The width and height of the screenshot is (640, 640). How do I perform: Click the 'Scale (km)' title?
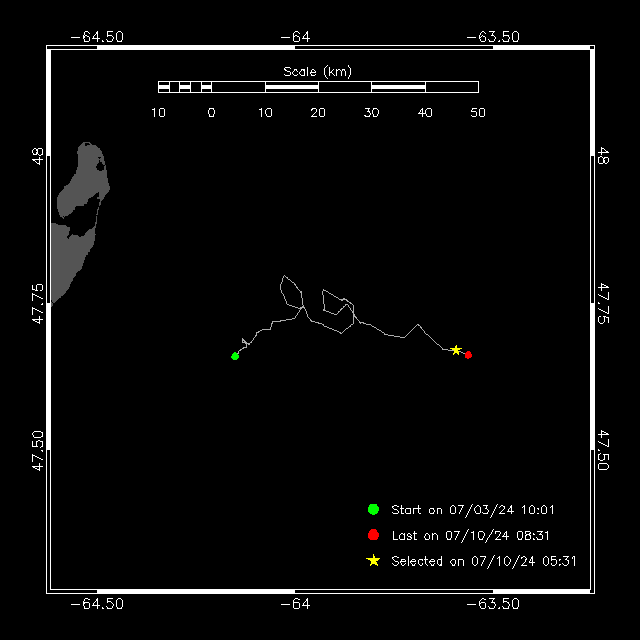click(317, 72)
